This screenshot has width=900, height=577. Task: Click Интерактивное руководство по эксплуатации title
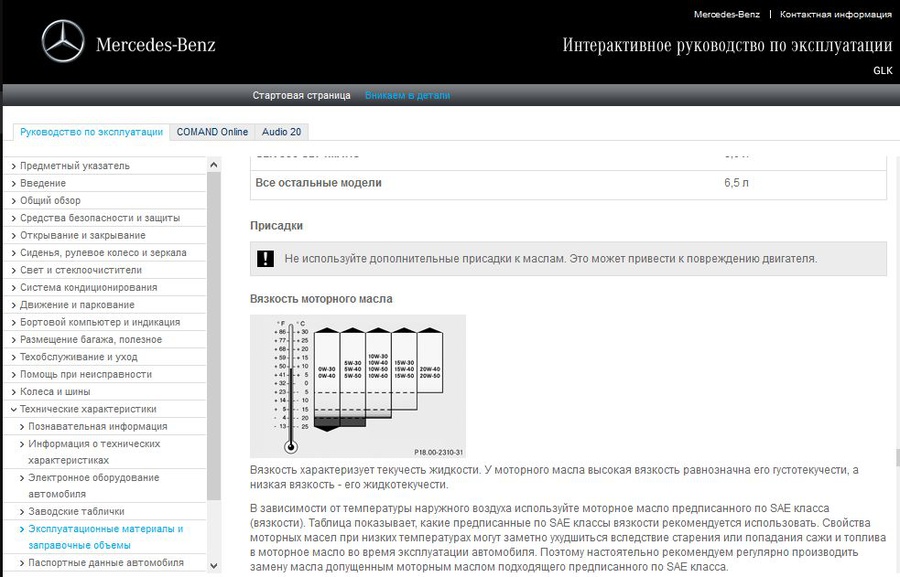727,45
